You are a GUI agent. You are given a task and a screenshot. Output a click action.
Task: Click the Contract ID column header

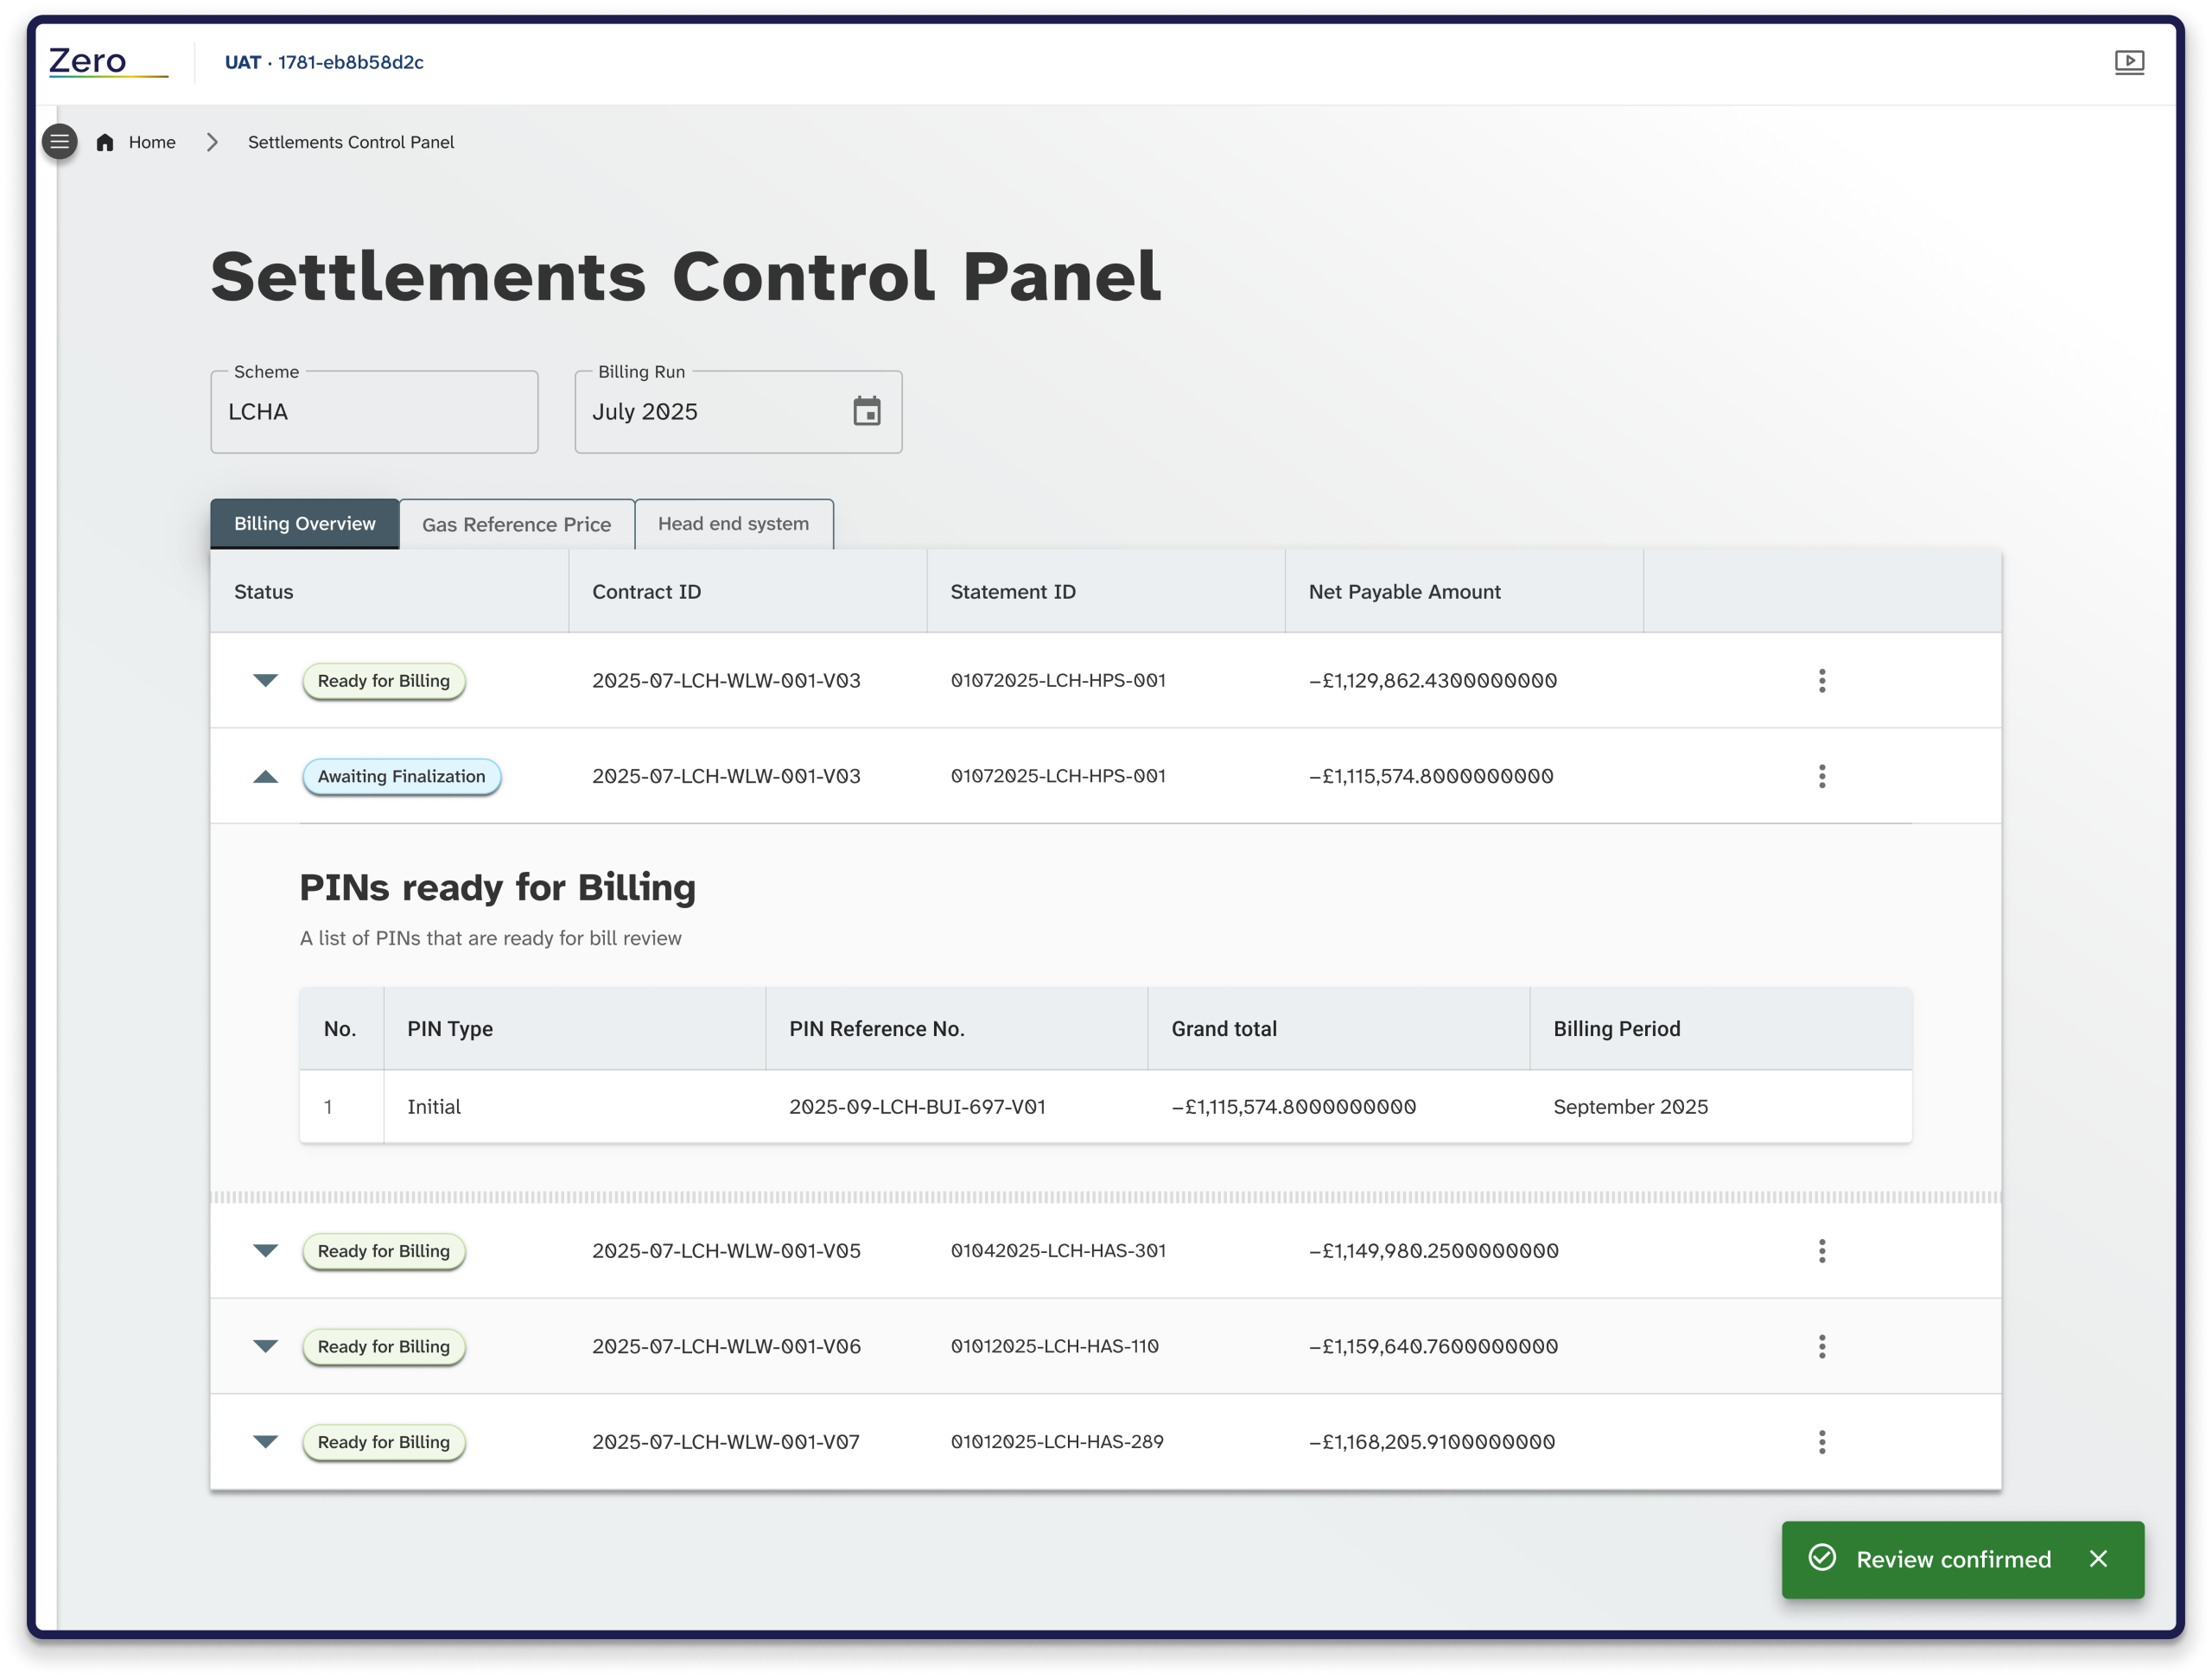(x=747, y=591)
